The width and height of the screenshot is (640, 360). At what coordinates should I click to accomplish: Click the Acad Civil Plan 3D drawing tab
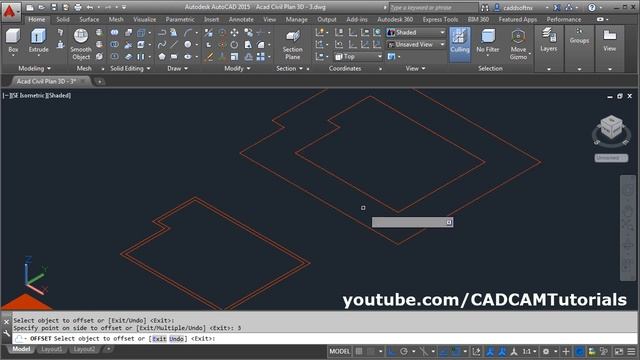(46, 81)
